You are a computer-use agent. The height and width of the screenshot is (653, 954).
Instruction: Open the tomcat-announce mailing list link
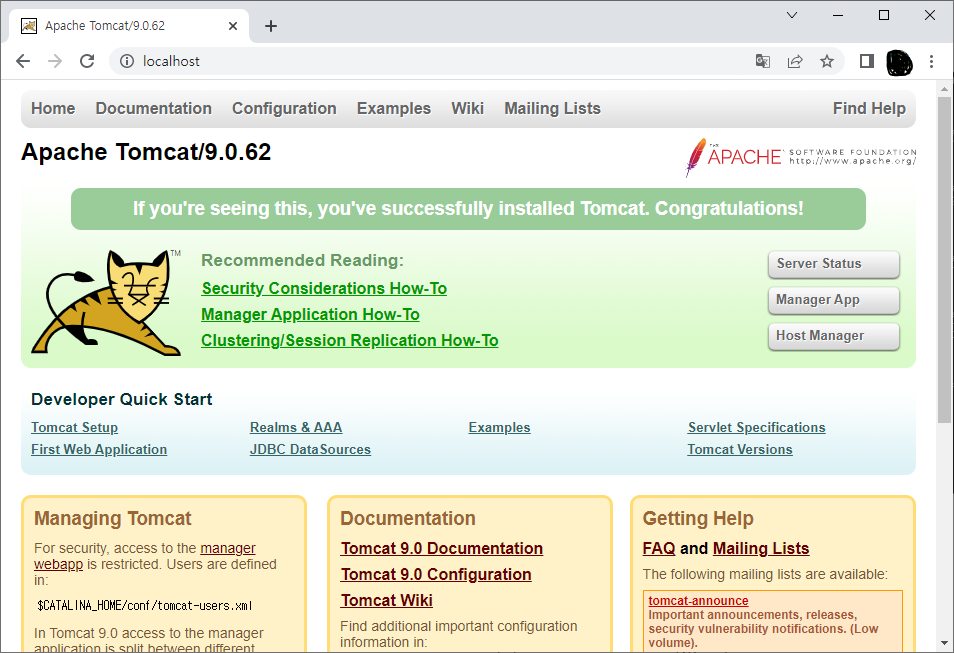click(x=698, y=601)
